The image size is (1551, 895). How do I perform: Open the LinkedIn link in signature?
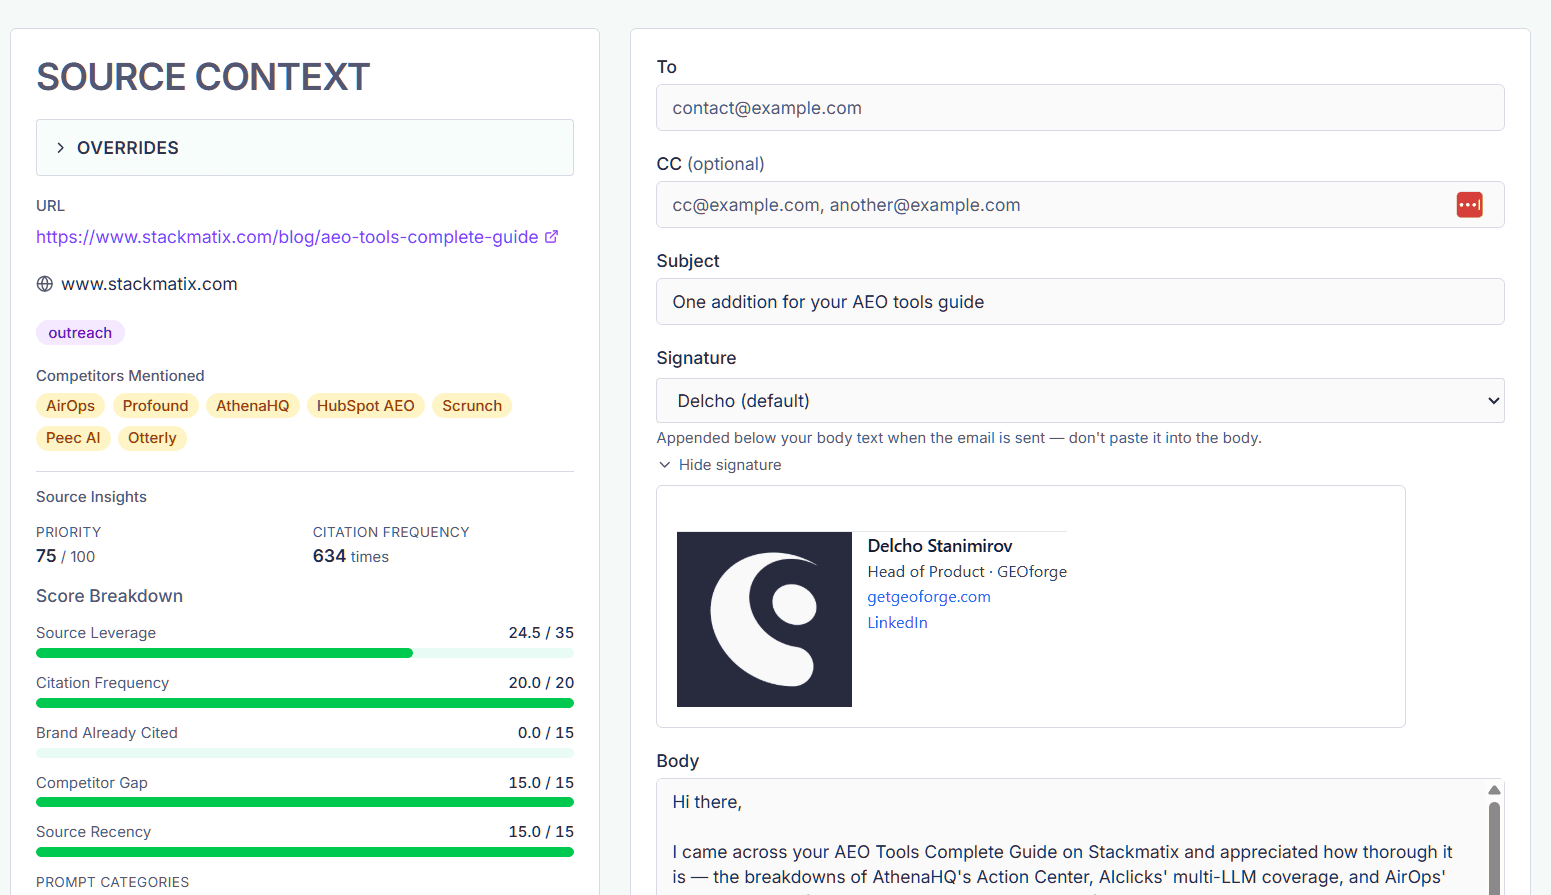point(897,622)
